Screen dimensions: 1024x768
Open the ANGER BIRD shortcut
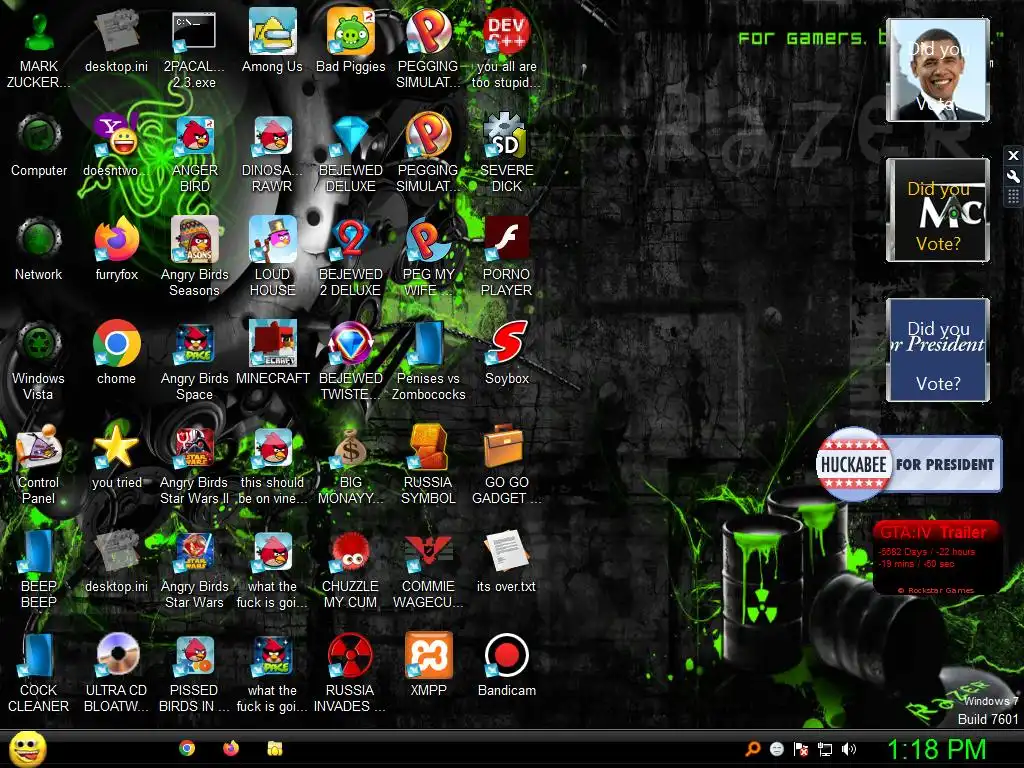[x=195, y=153]
